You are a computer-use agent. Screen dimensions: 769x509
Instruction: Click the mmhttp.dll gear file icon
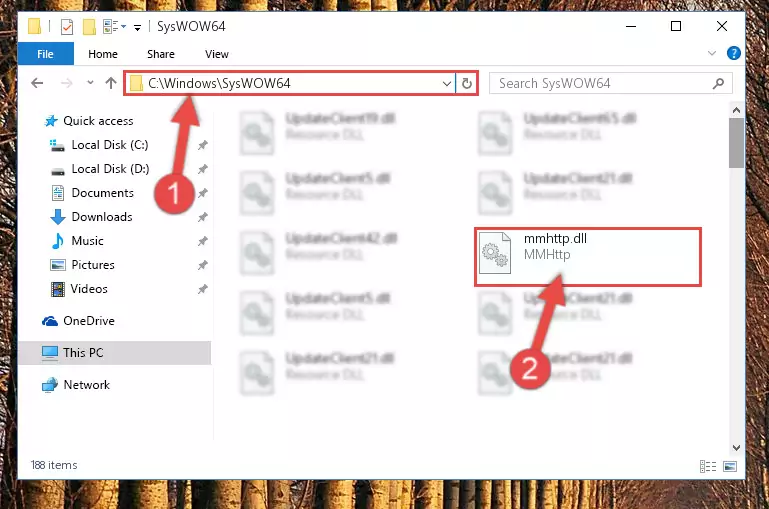[495, 253]
